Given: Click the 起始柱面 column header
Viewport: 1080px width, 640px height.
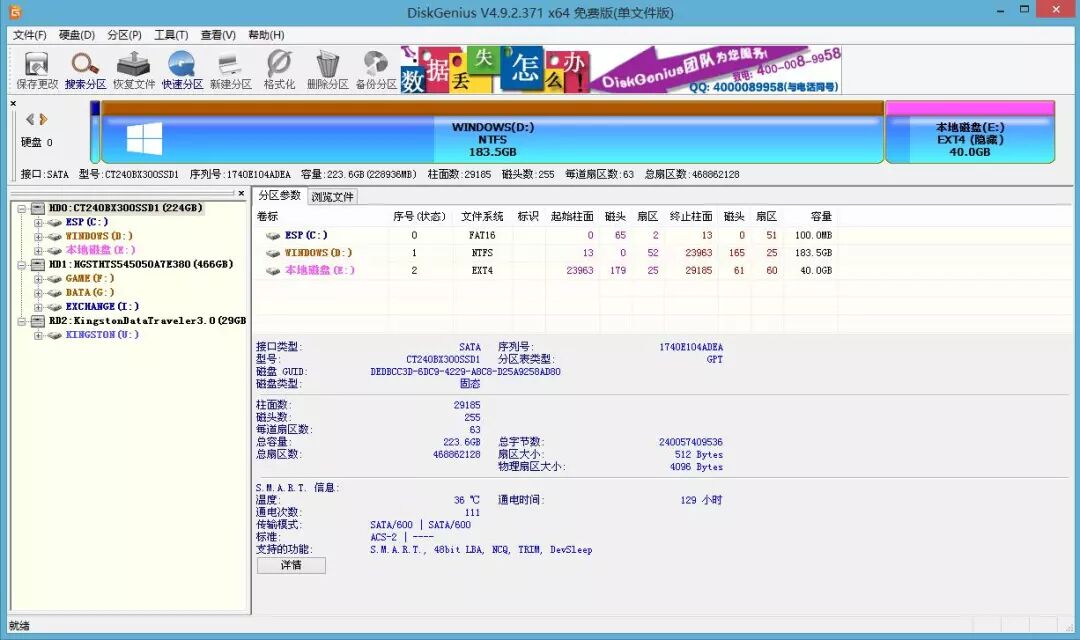Looking at the screenshot, I should pos(572,216).
